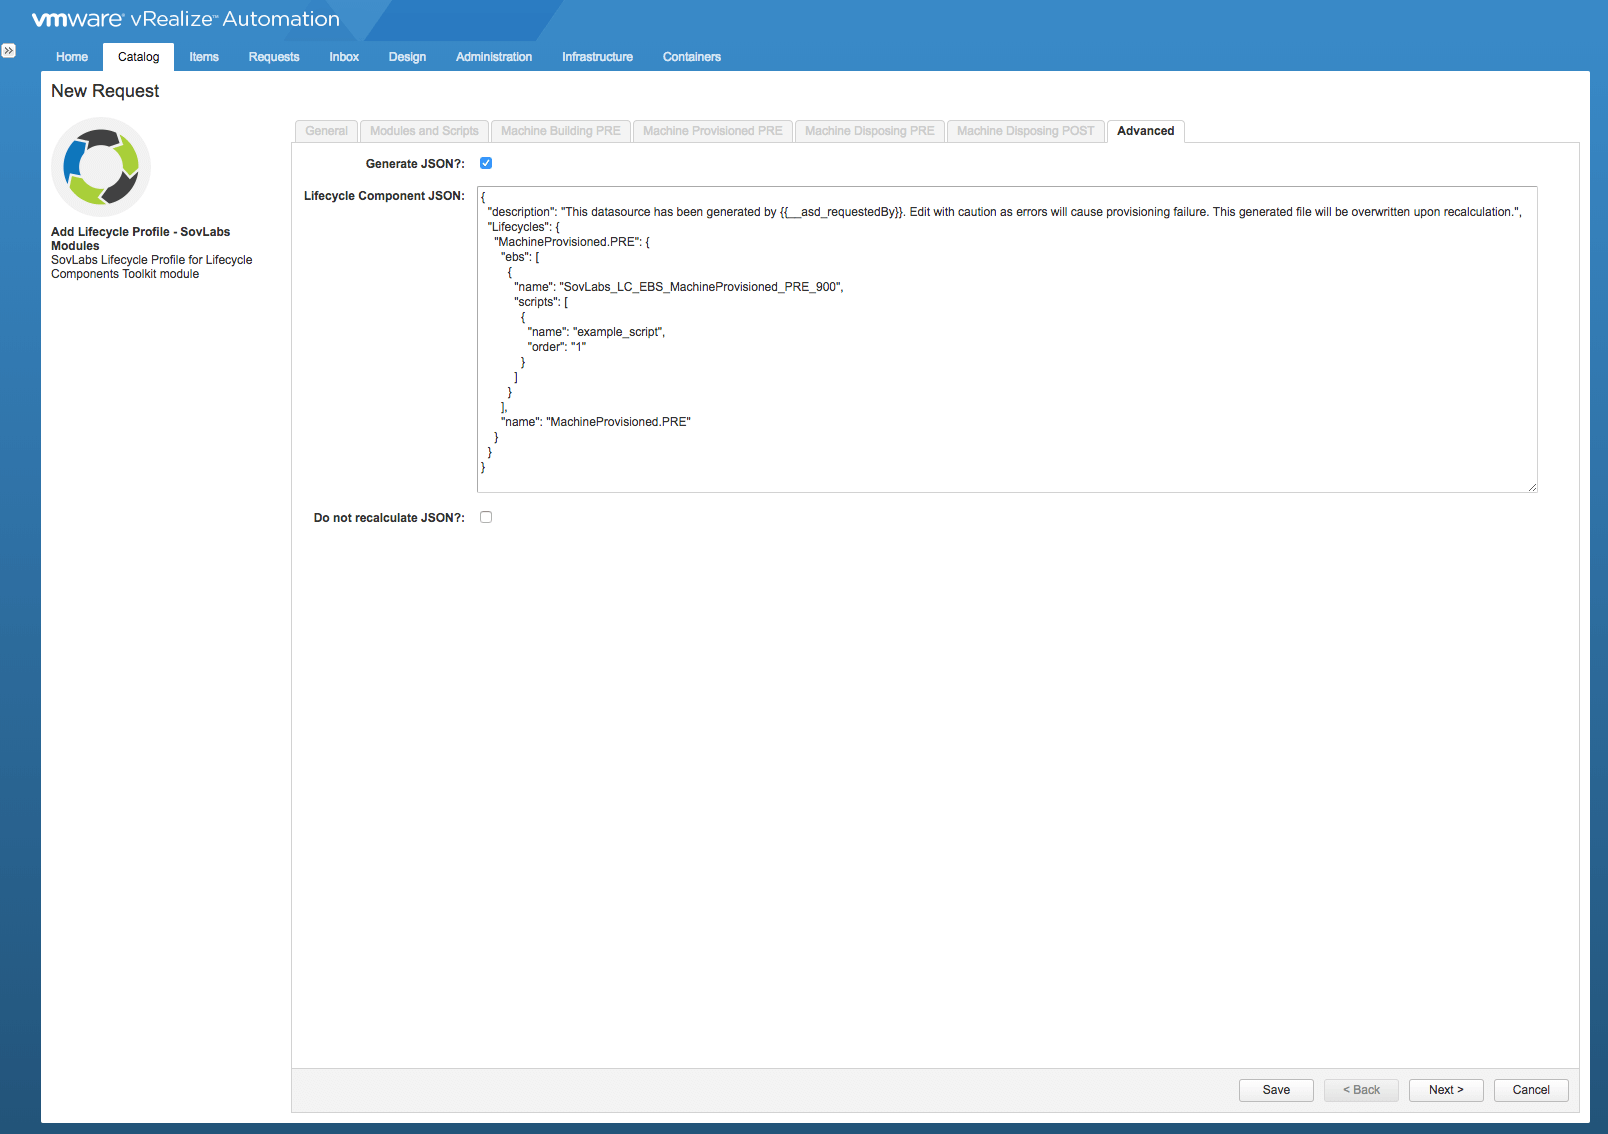Open the Administration section
1608x1134 pixels.
point(493,57)
